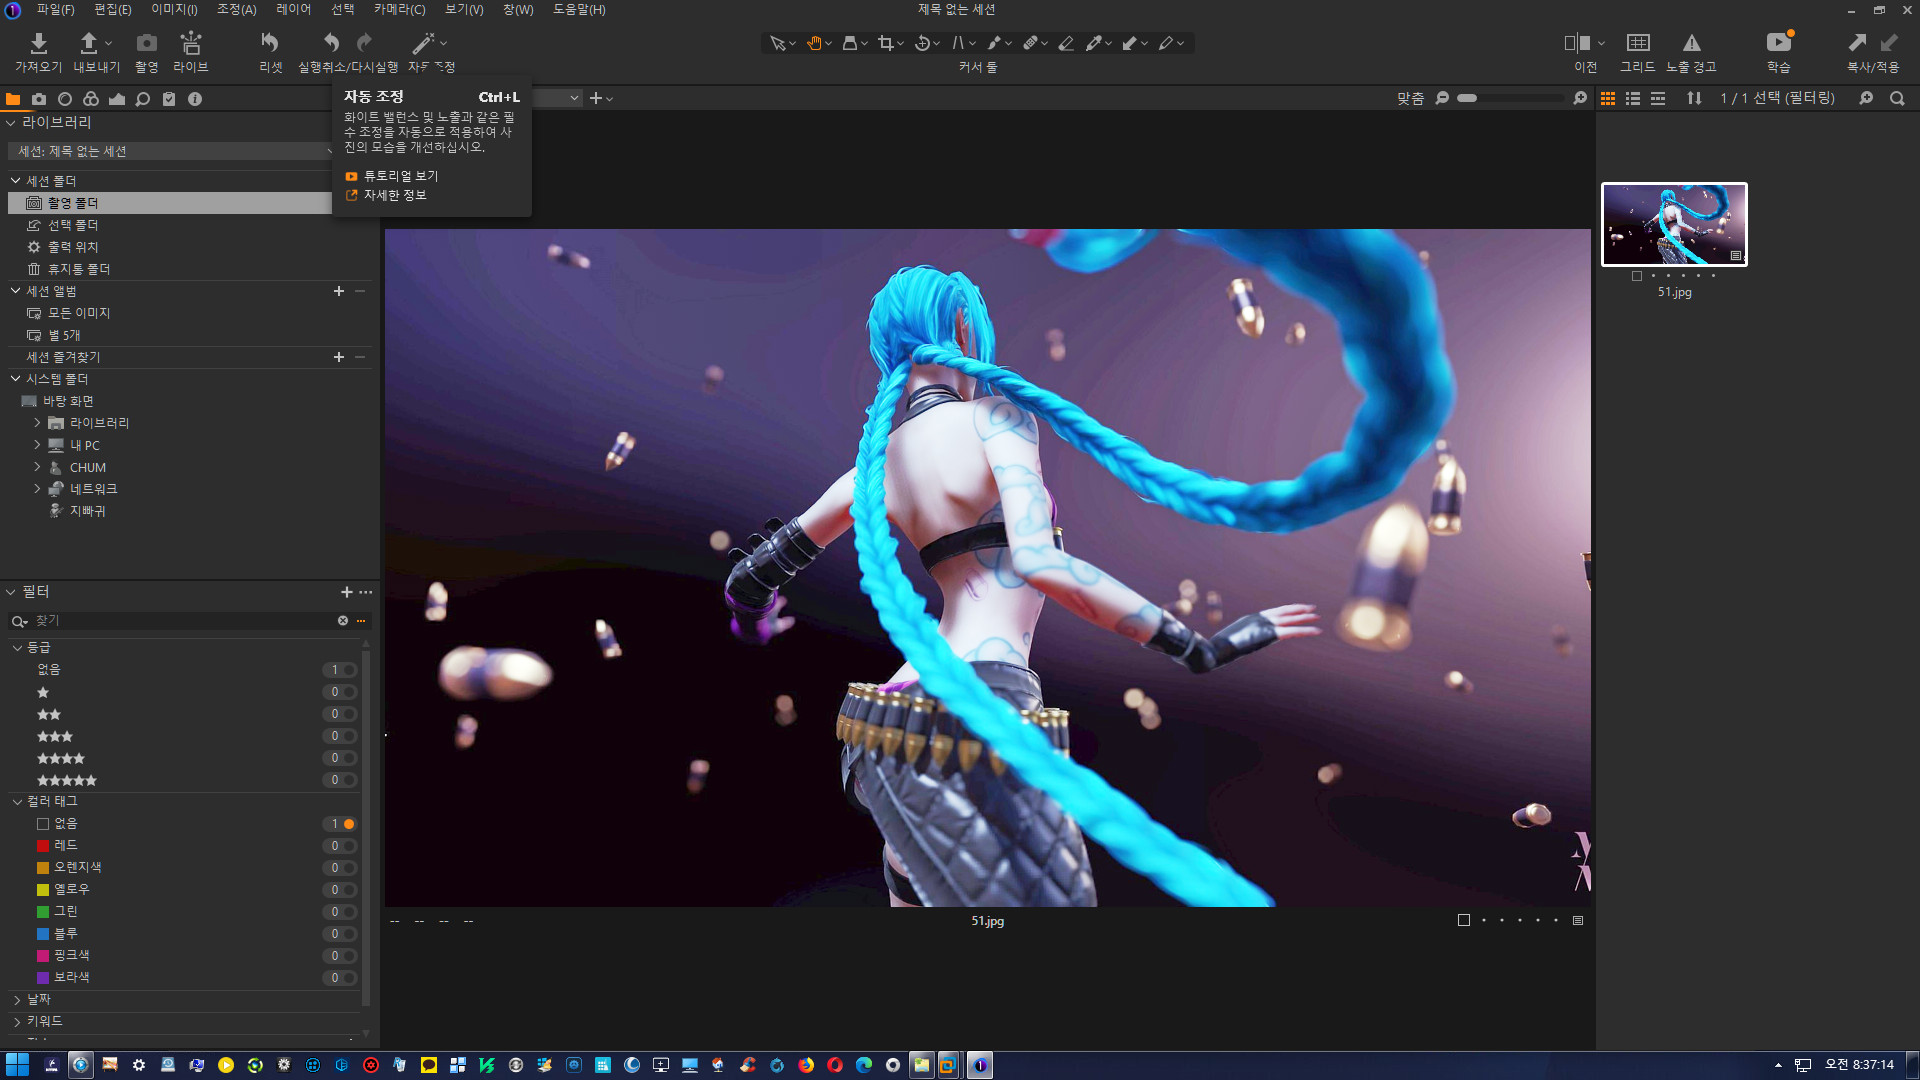Click the Copy adjustments up-arrow icon

click(1857, 42)
